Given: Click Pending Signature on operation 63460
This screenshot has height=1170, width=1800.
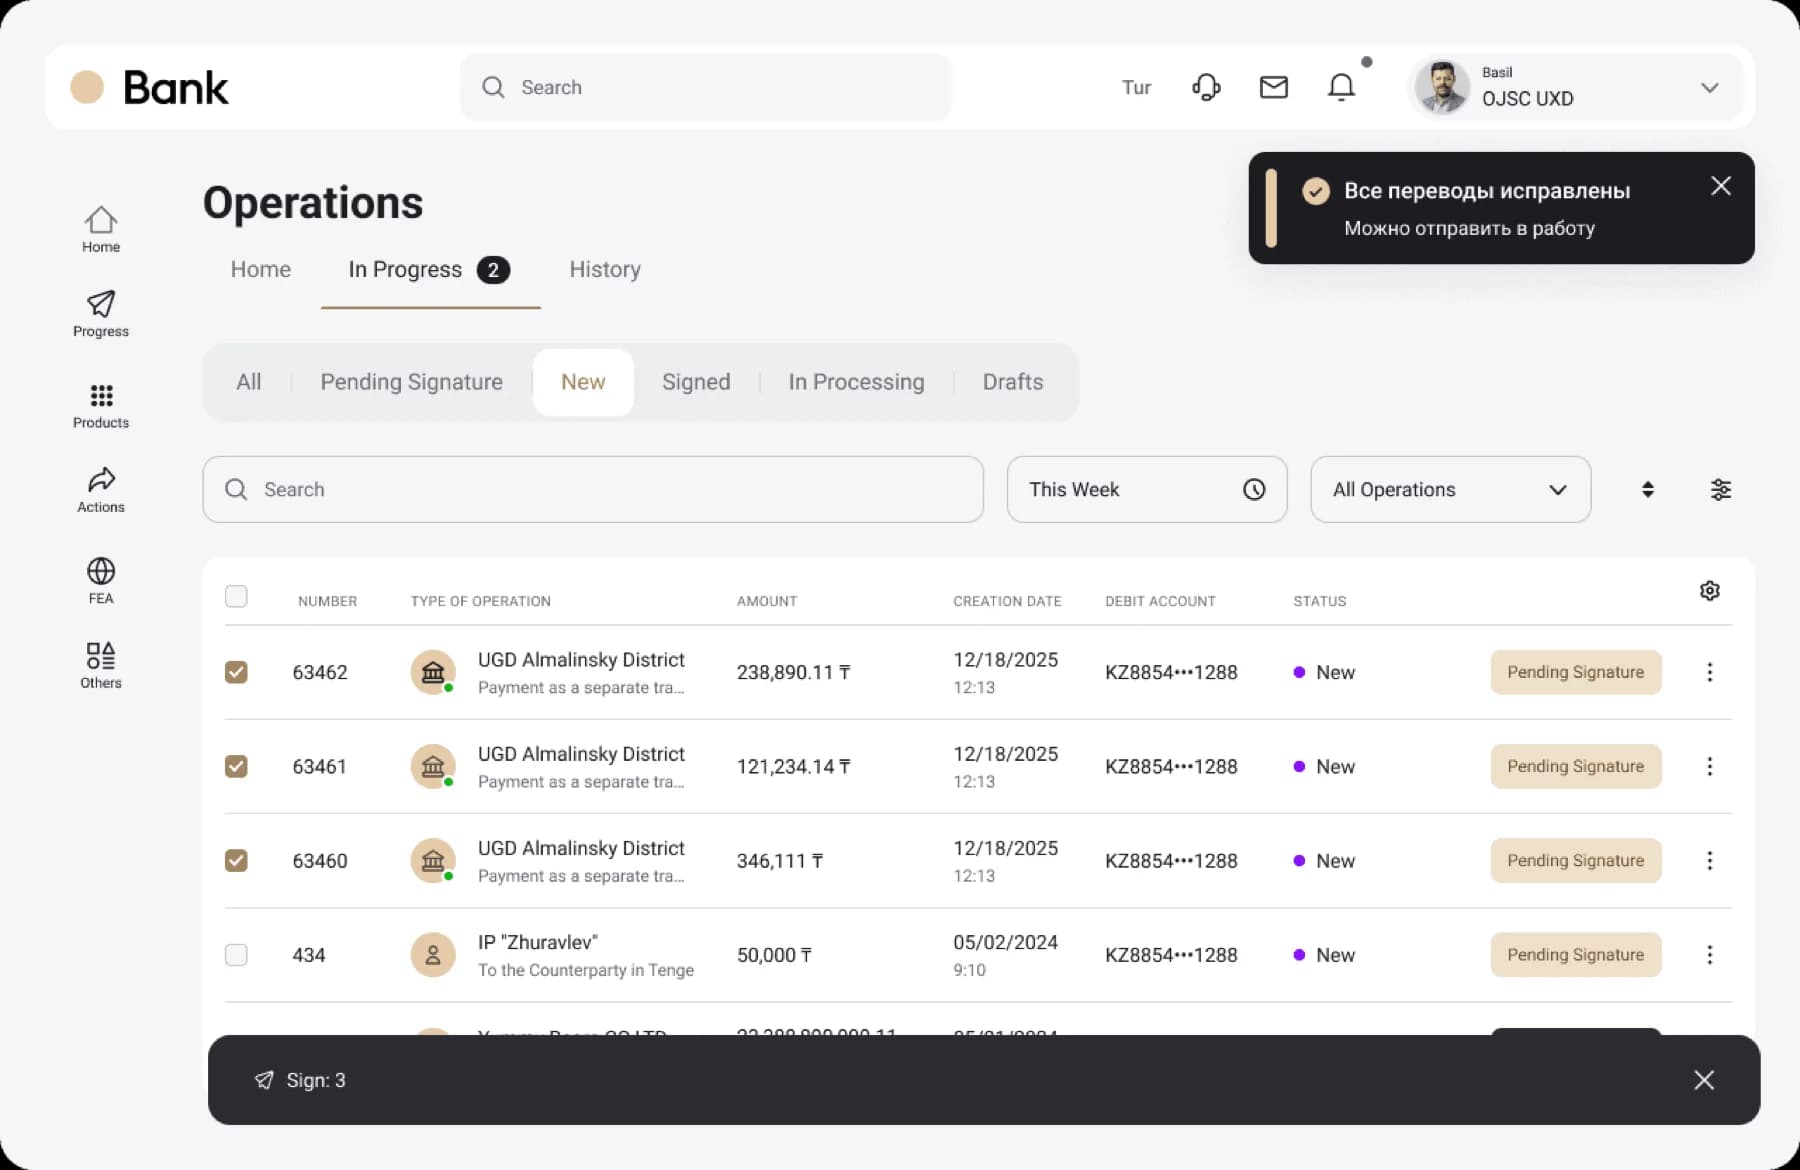Looking at the screenshot, I should point(1575,860).
